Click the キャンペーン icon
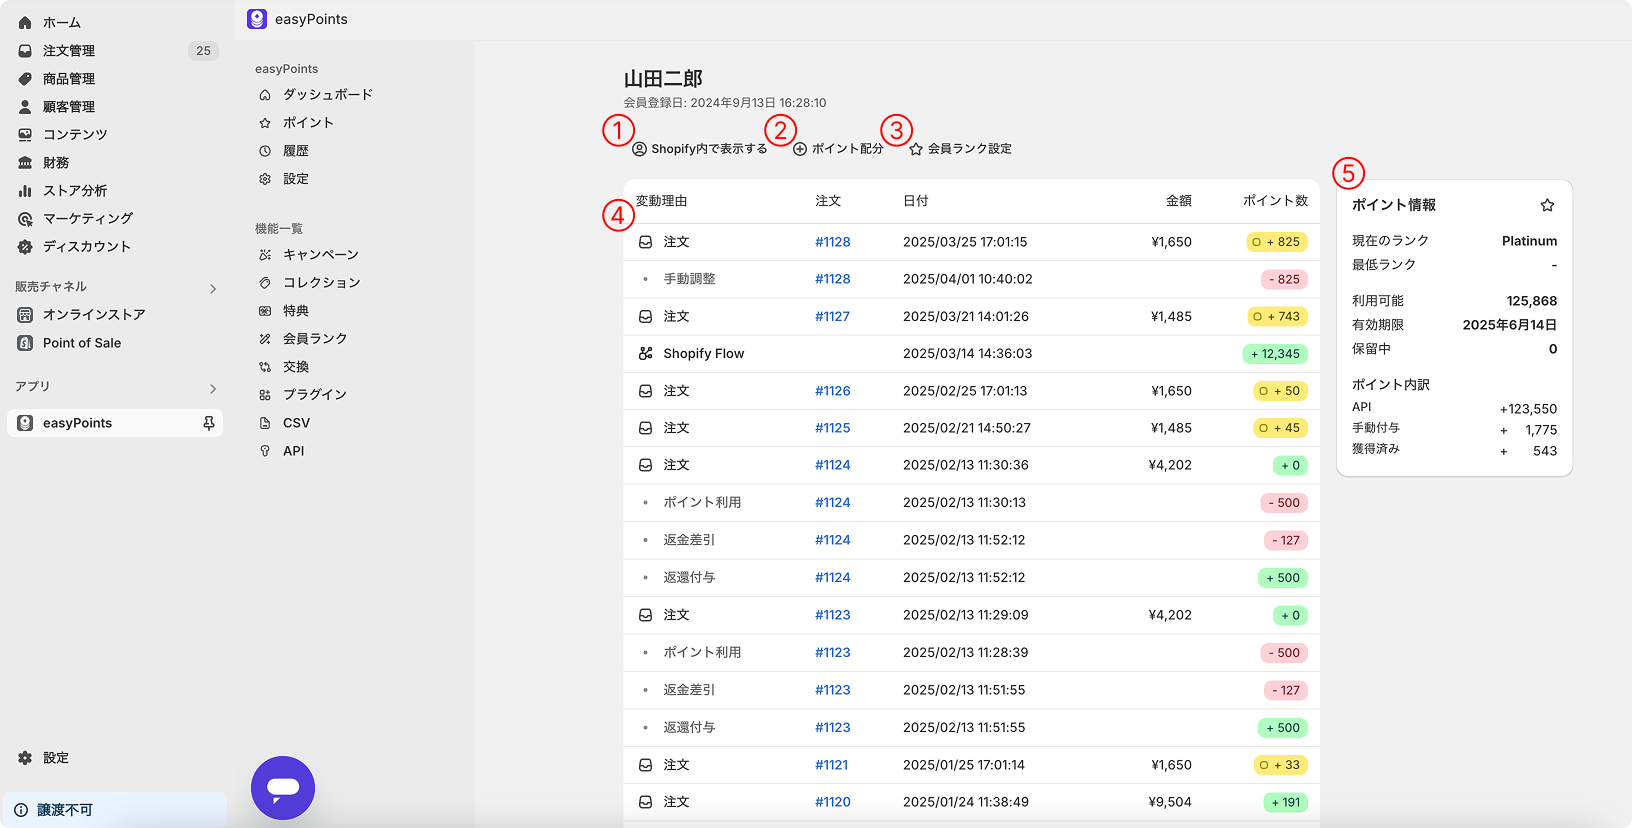The width and height of the screenshot is (1632, 828). tap(265, 254)
